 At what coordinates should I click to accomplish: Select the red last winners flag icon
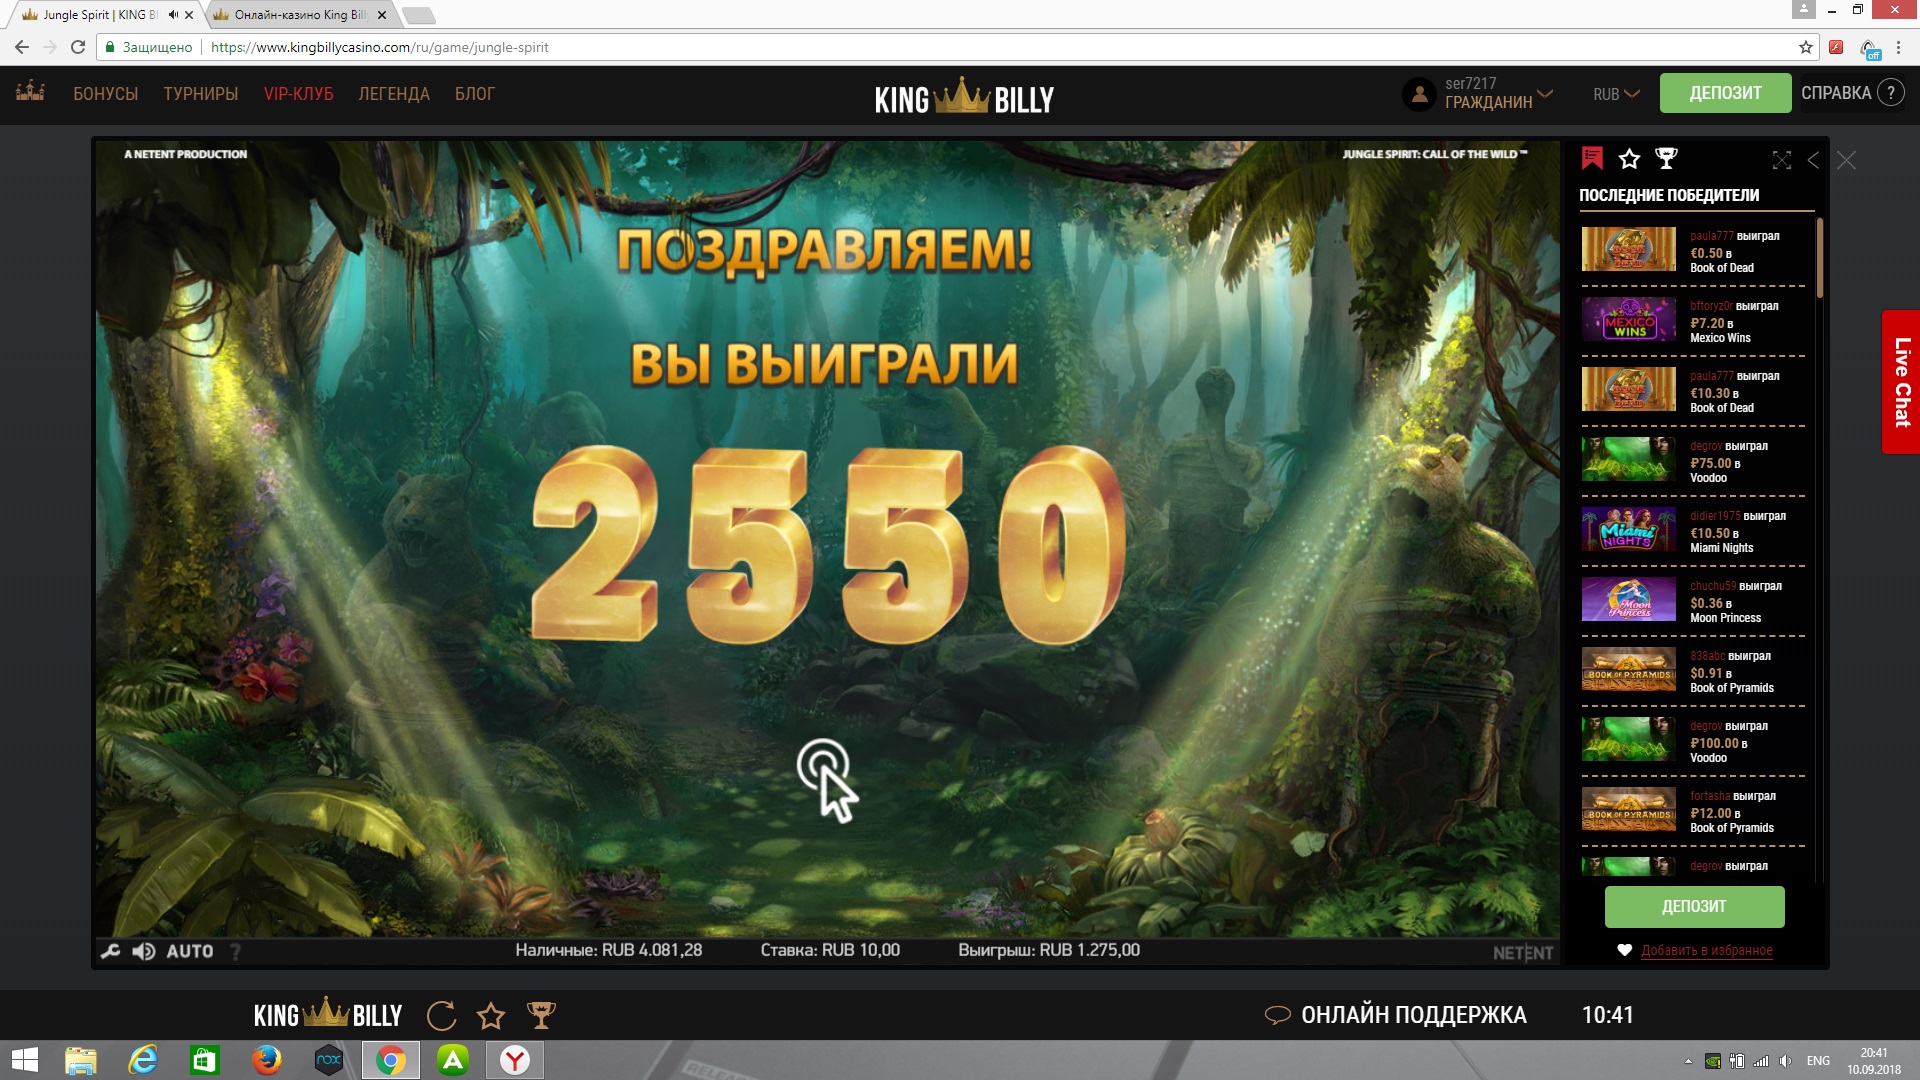pos(1592,158)
